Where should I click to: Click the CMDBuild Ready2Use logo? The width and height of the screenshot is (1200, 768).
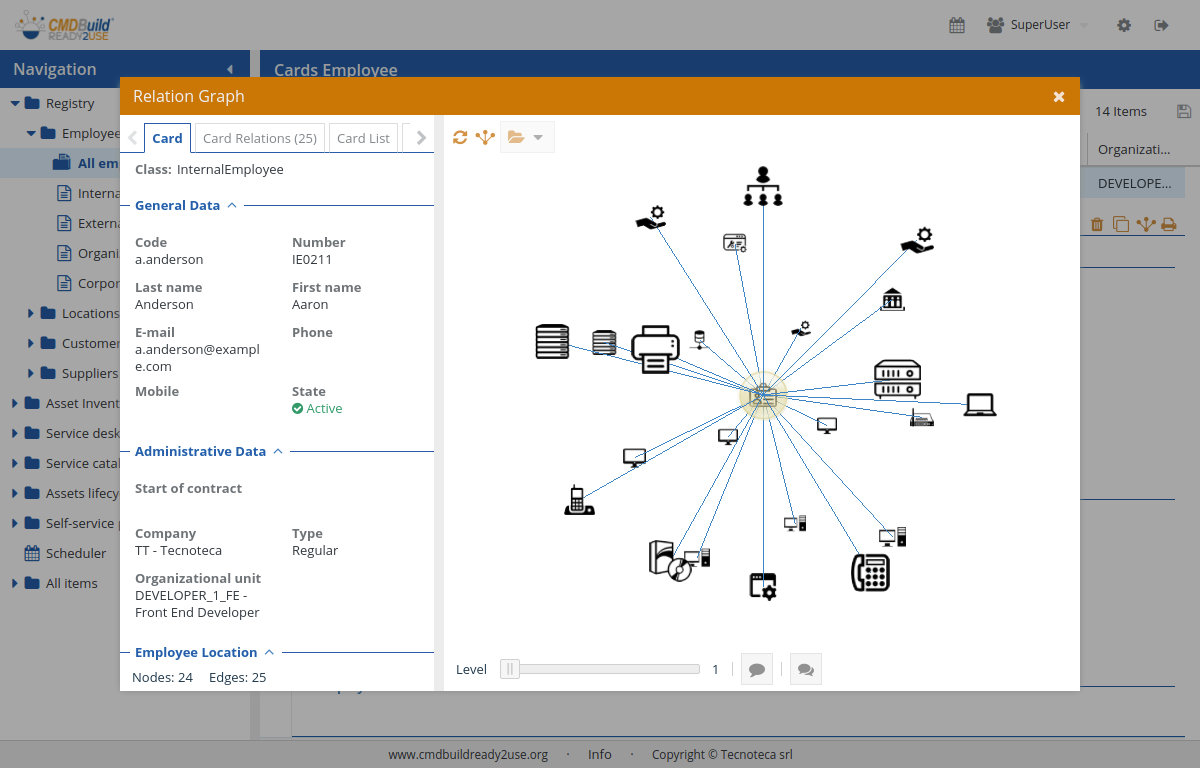(x=65, y=25)
